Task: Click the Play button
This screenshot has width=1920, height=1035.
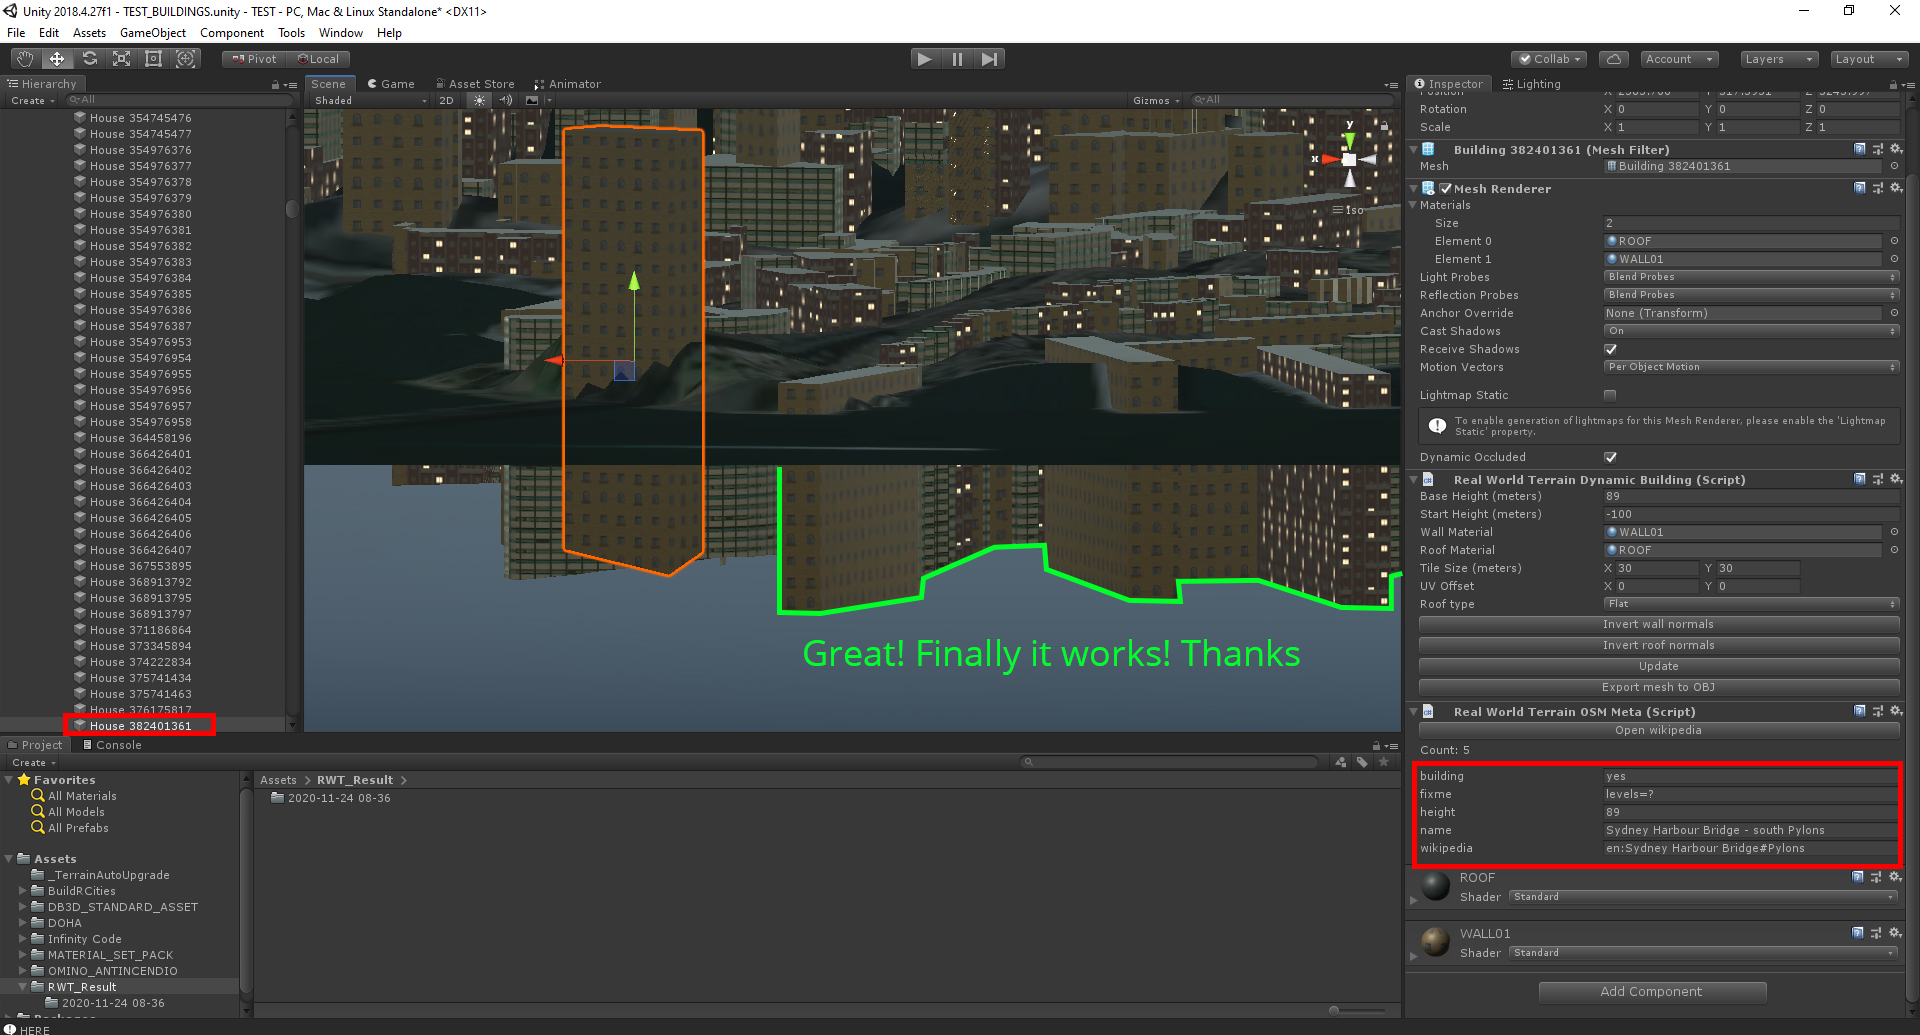Action: coord(925,59)
